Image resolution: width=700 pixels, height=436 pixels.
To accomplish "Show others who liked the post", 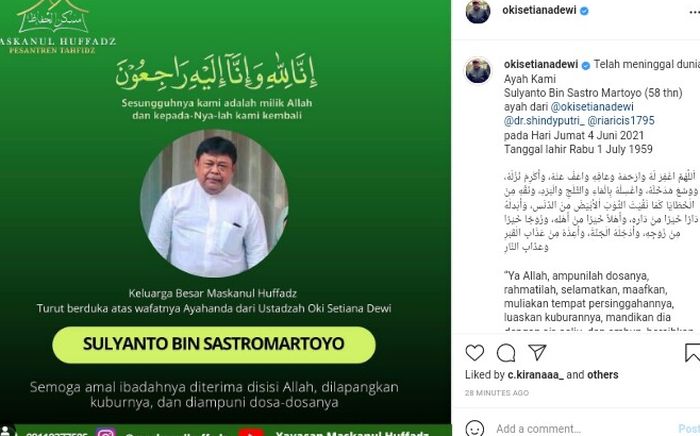I will pos(603,375).
